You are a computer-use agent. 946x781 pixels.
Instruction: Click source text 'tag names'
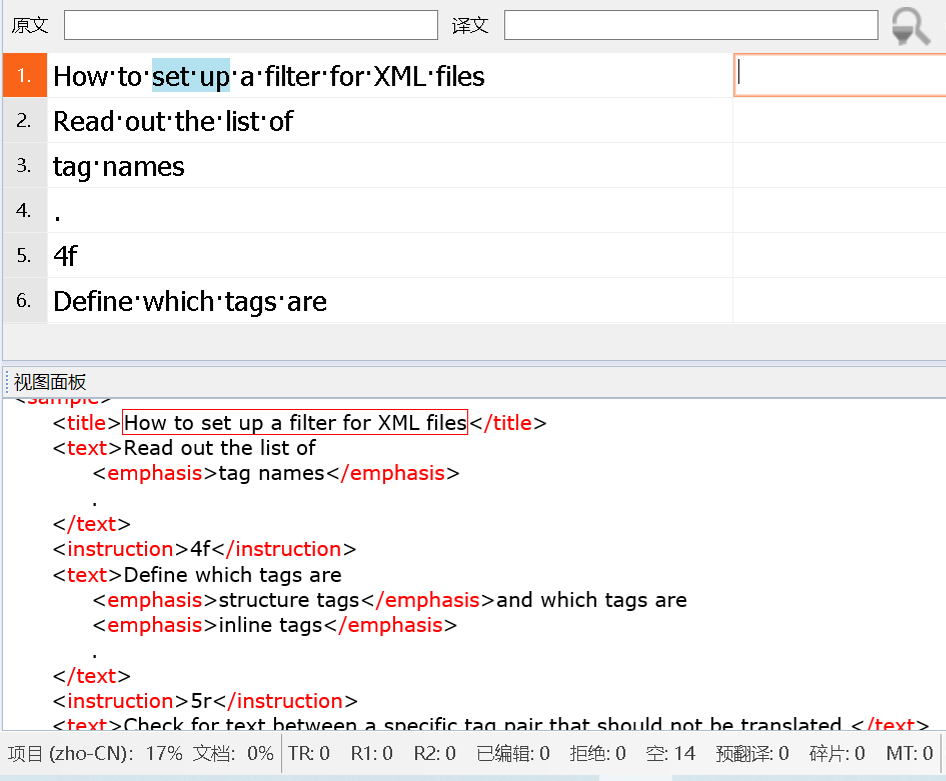(x=119, y=167)
